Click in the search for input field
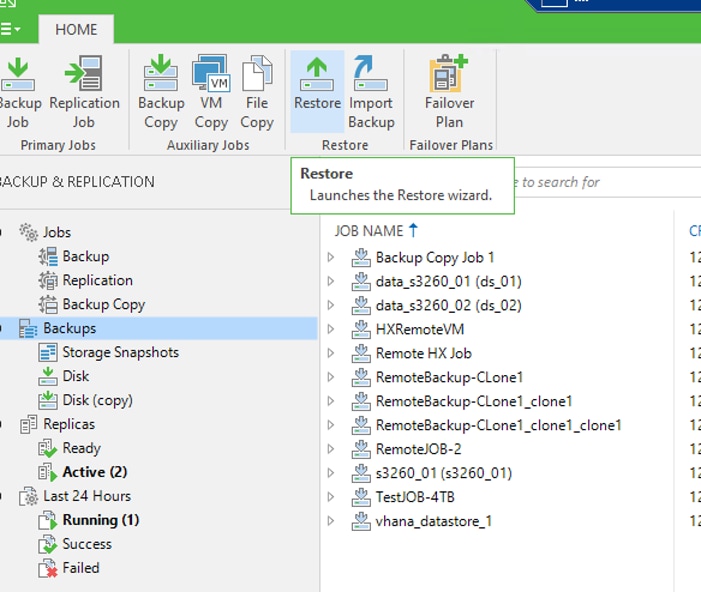The image size is (701, 592). click(x=608, y=182)
